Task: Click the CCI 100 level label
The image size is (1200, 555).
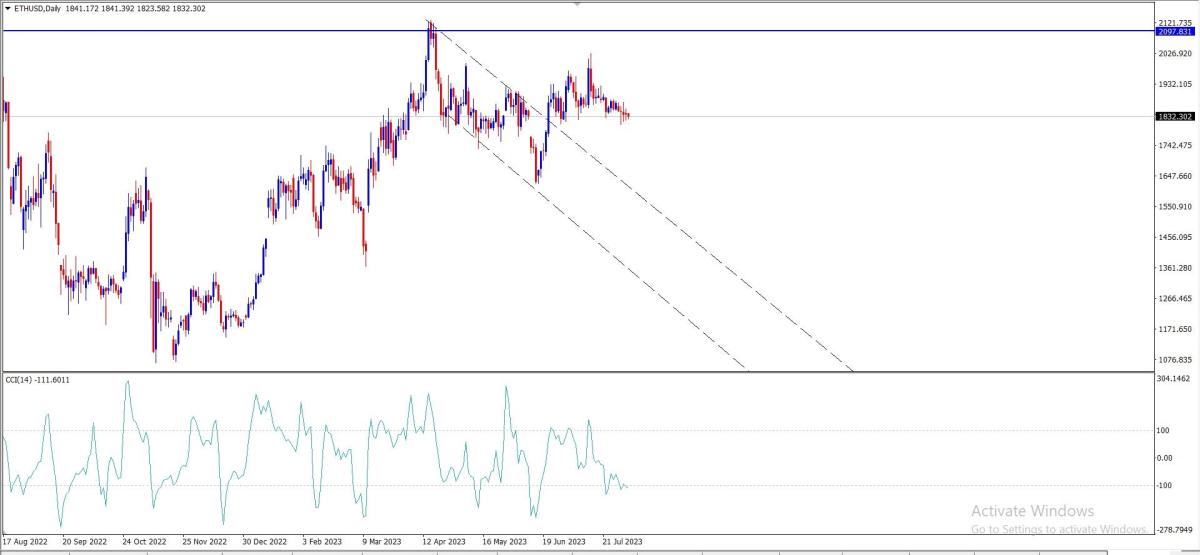Action: tap(1164, 431)
